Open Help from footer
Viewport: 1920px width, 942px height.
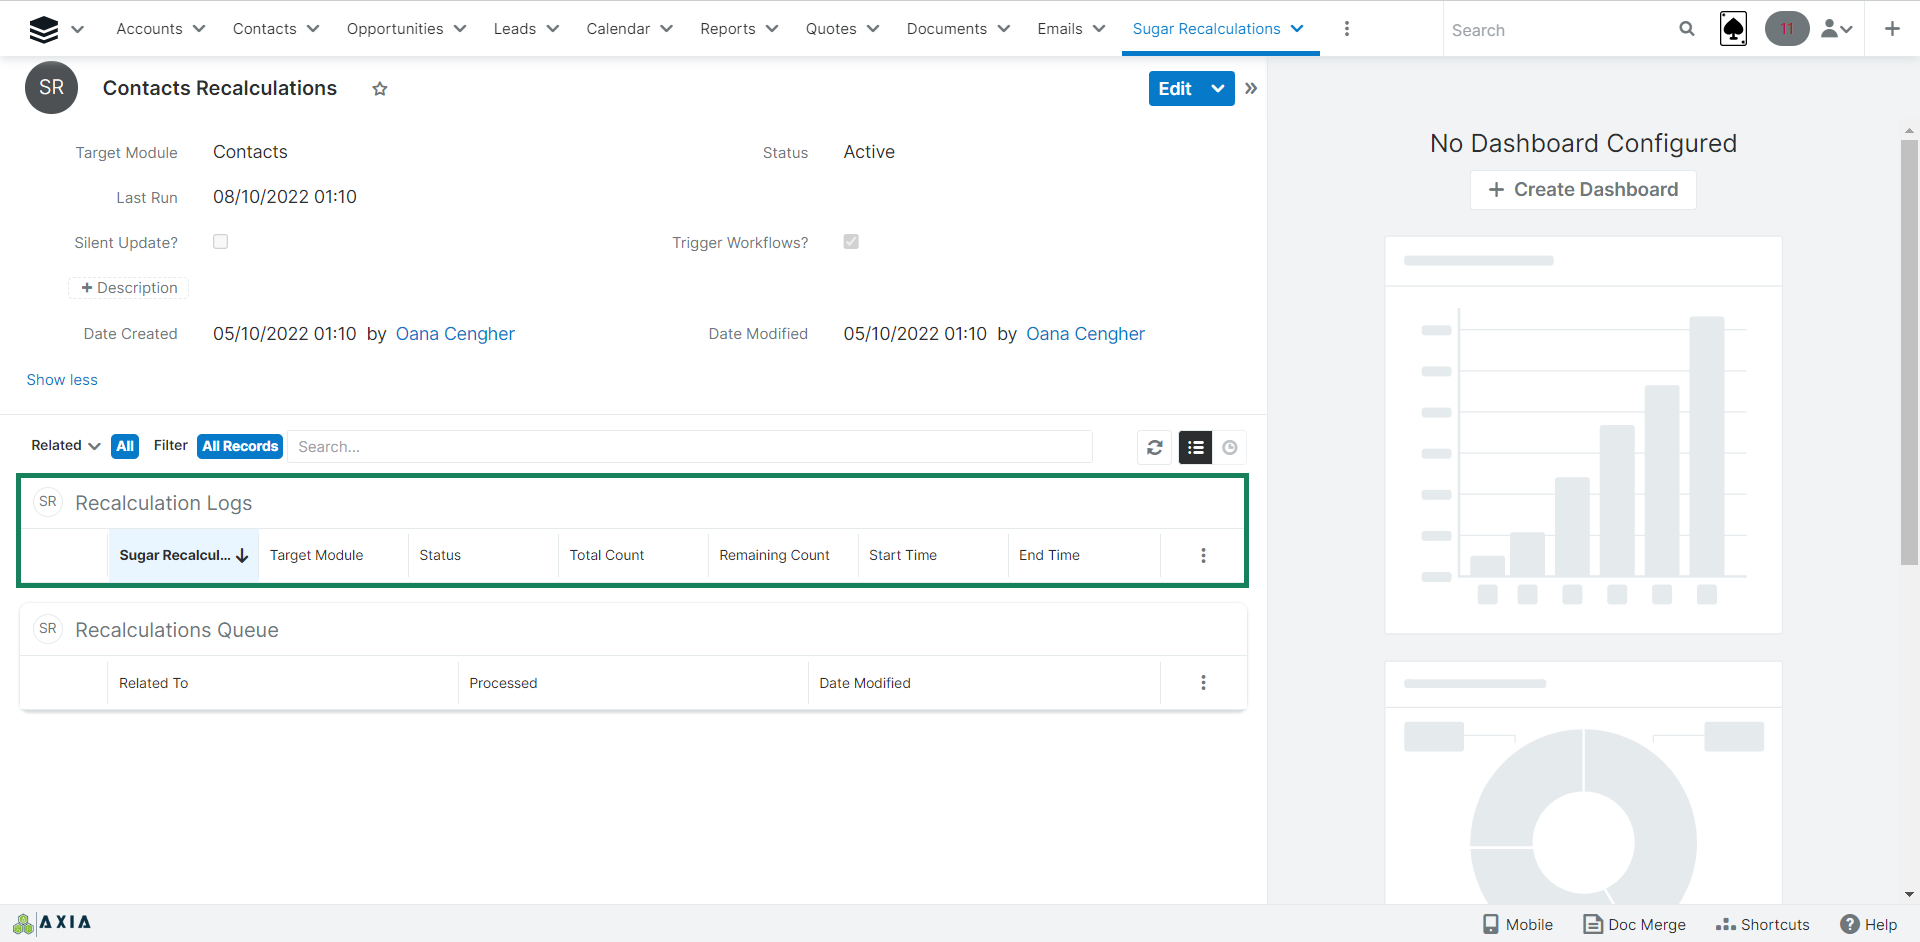click(1869, 924)
